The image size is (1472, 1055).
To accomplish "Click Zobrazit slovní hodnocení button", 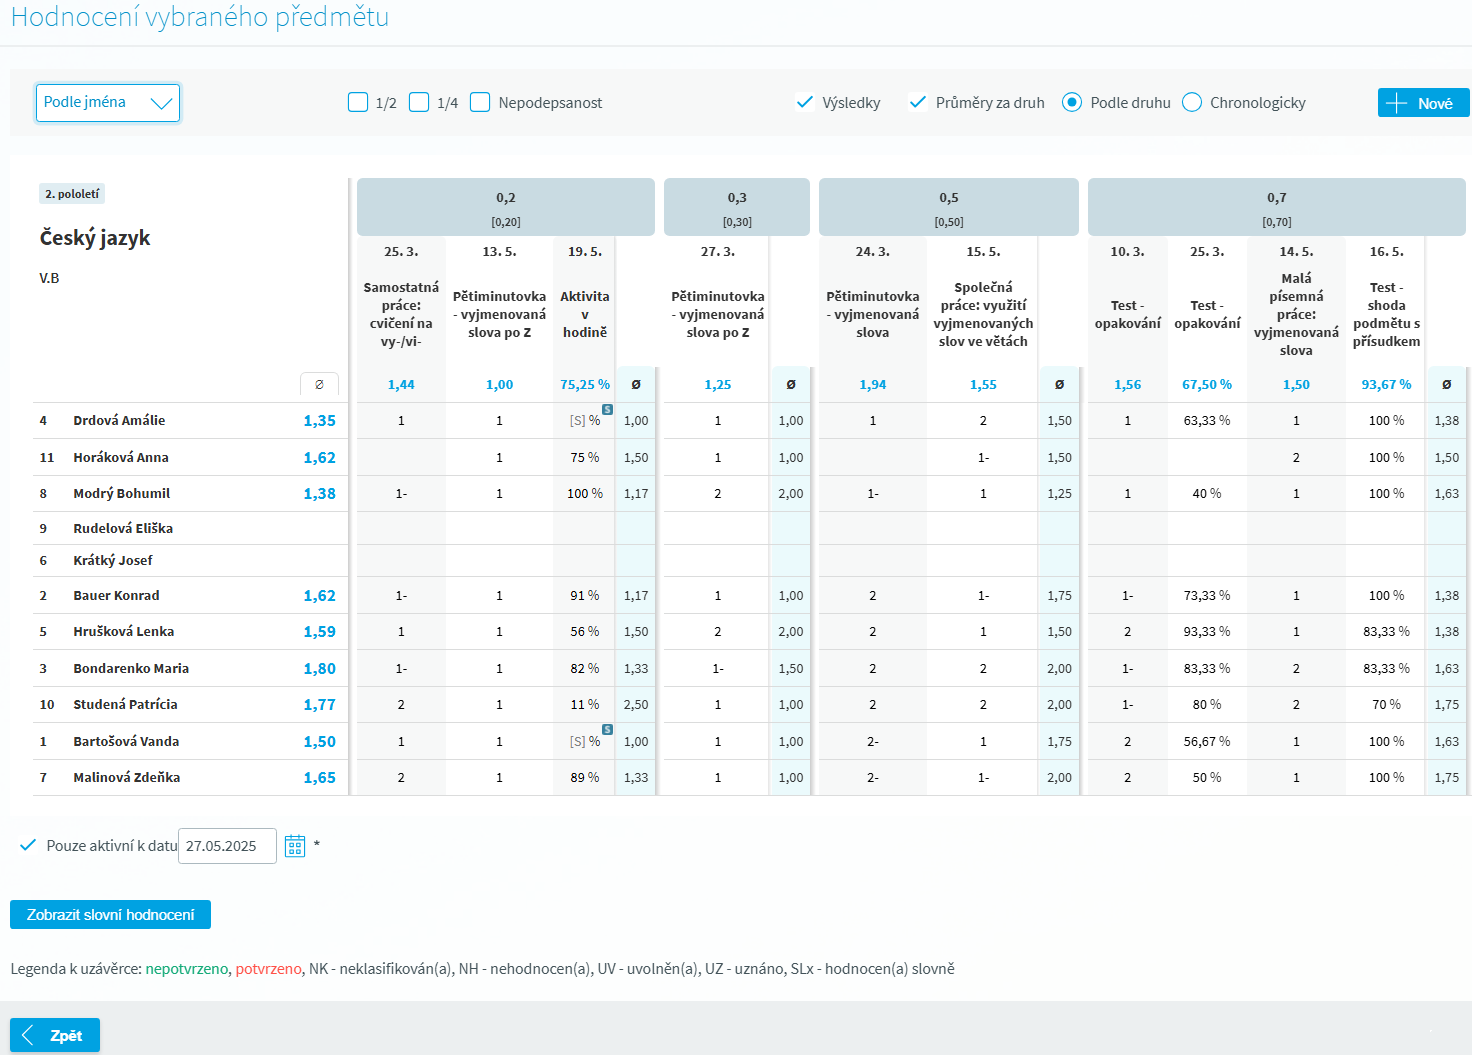I will [110, 915].
